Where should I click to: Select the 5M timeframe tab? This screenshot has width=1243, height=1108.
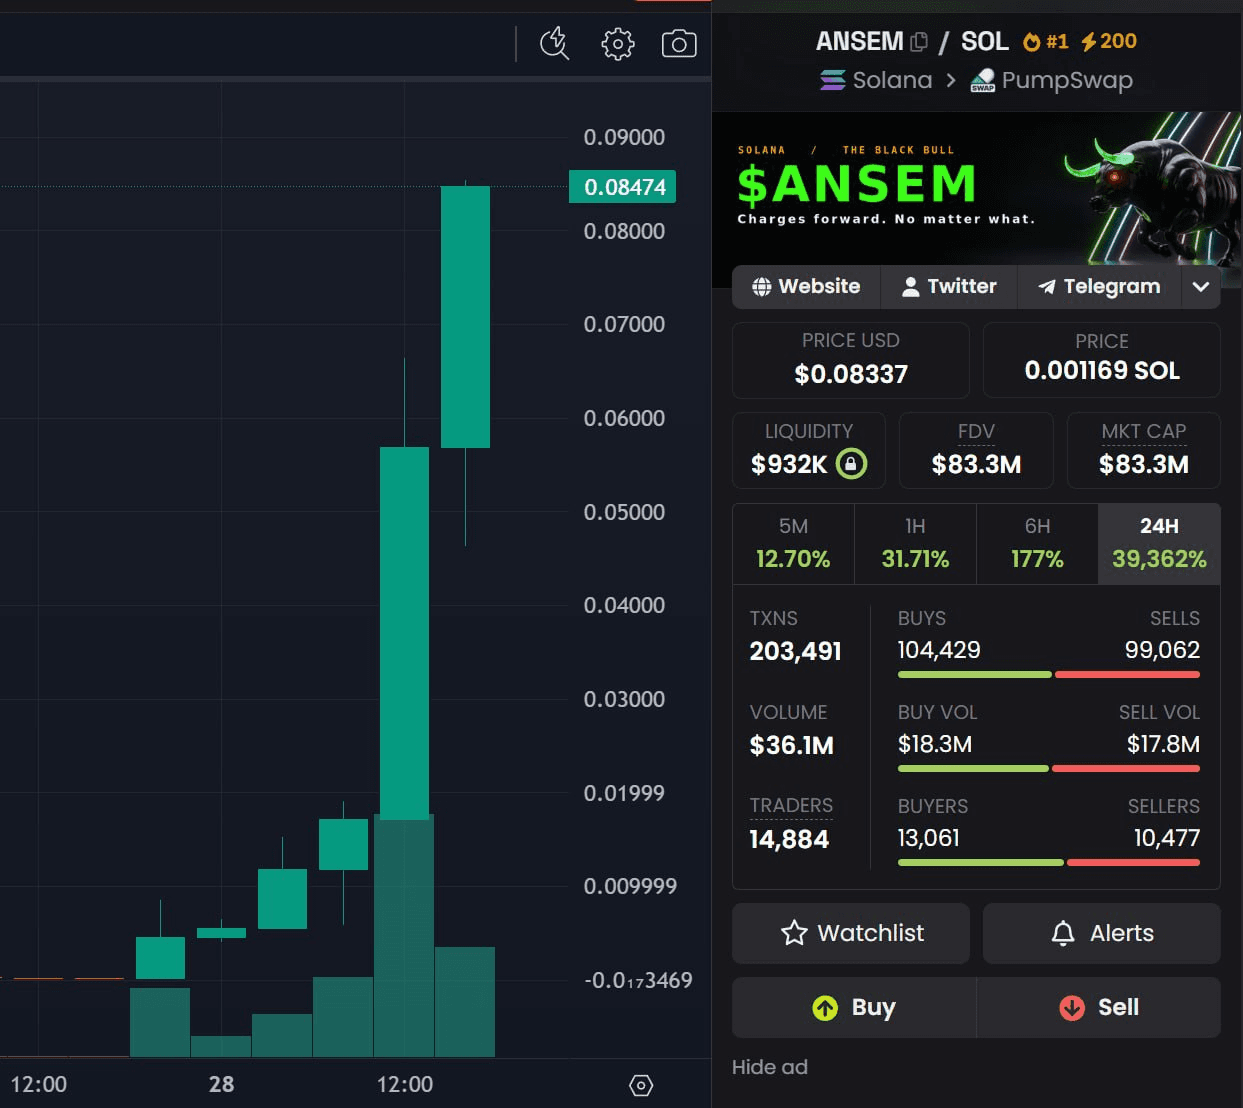tap(793, 544)
